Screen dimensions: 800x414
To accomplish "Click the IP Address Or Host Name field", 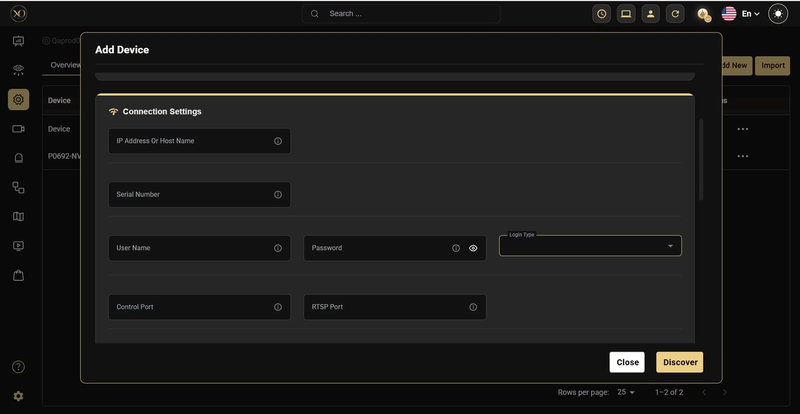I will 199,141.
